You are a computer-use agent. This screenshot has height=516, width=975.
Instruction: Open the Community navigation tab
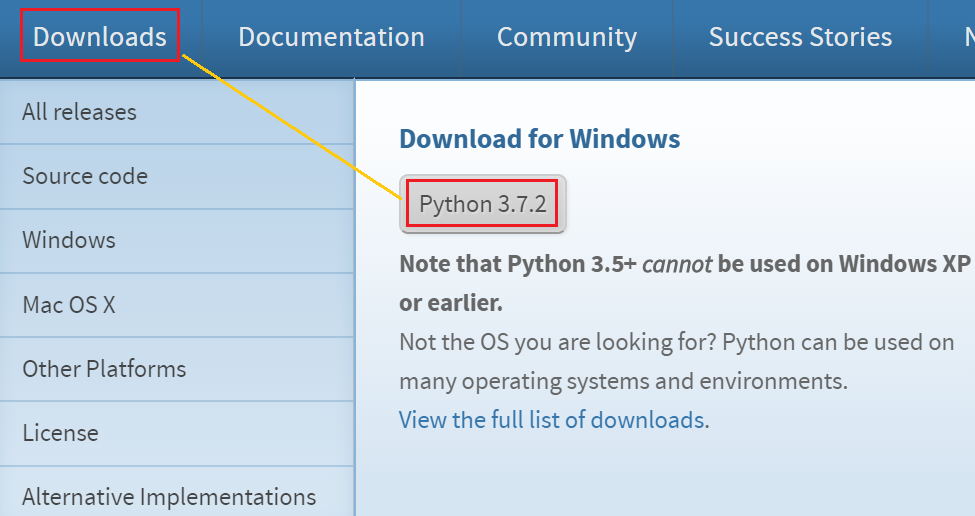click(x=566, y=37)
